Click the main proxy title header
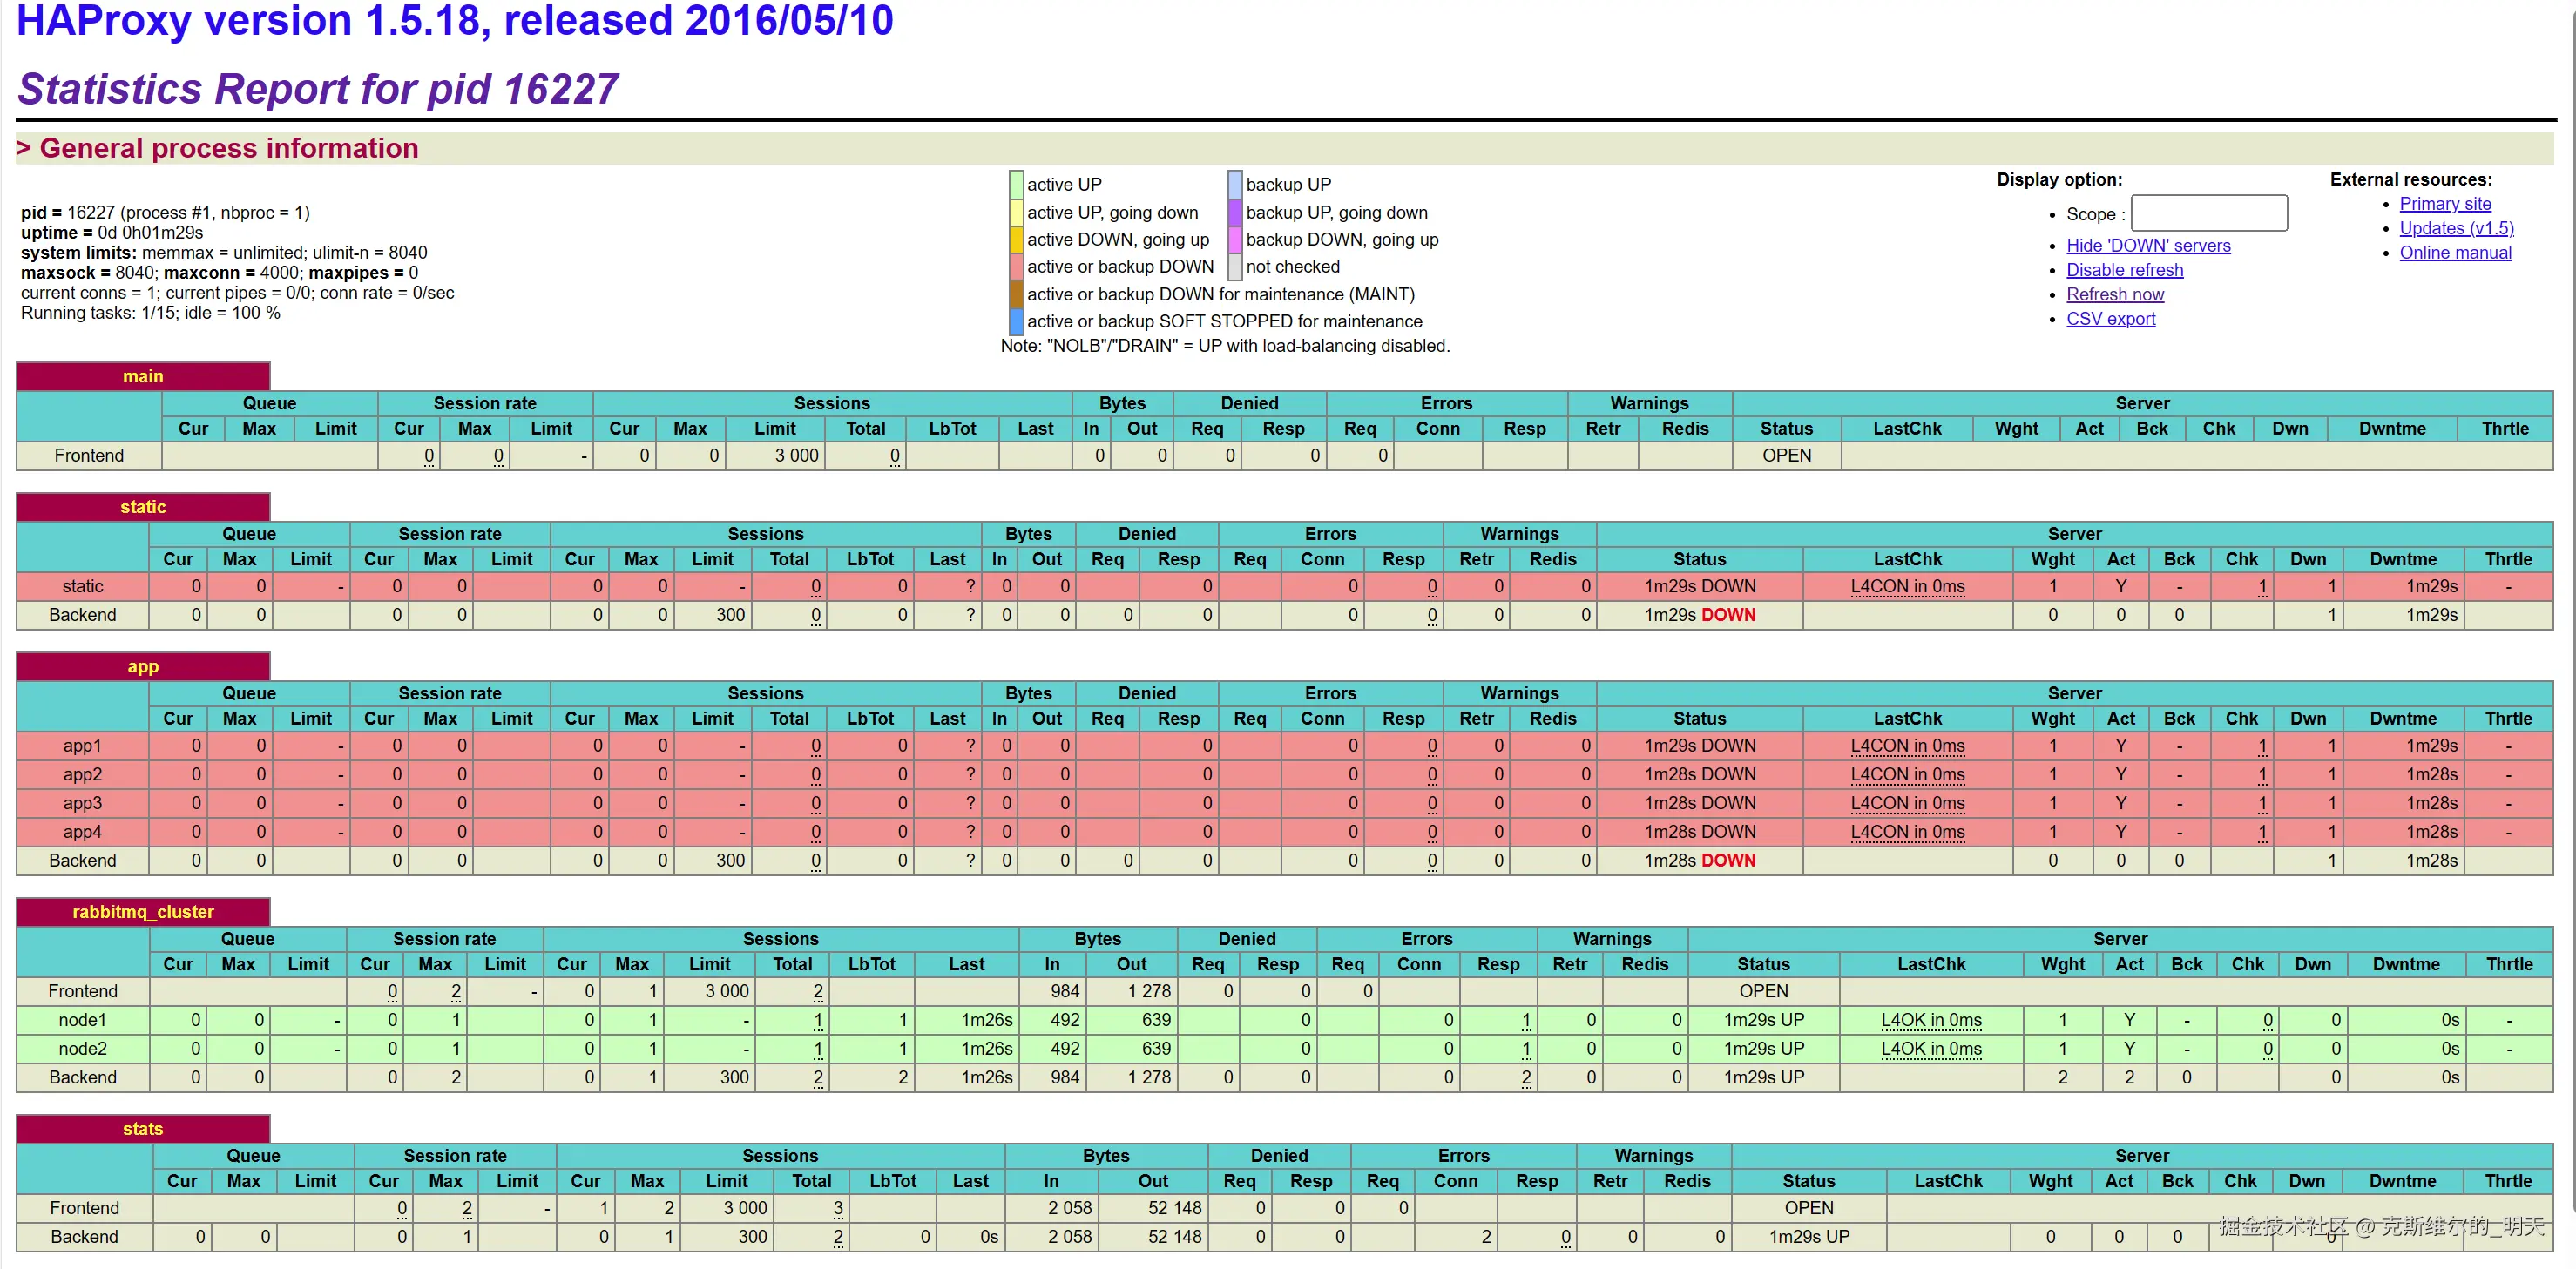The width and height of the screenshot is (2576, 1269). coord(143,377)
